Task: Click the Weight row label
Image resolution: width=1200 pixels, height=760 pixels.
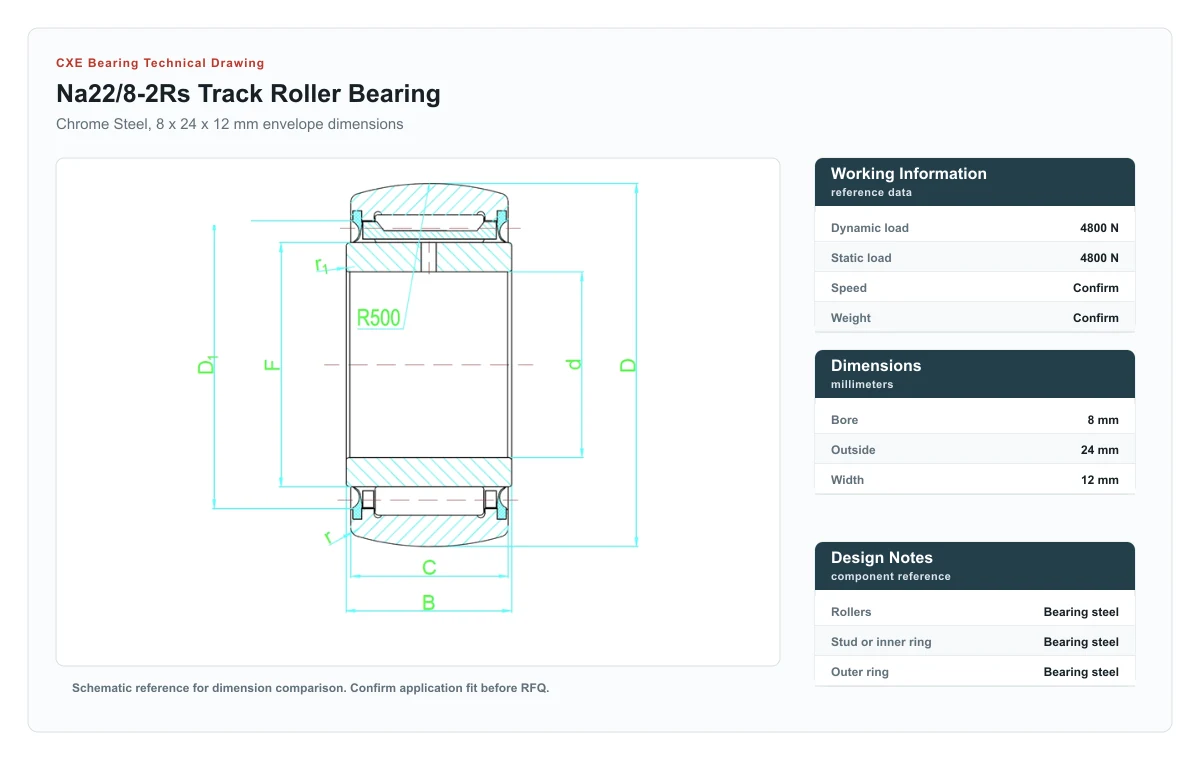Action: [x=851, y=318]
